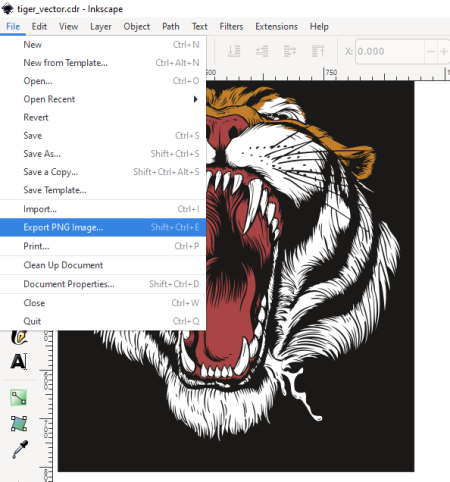450x482 pixels.
Task: Click the Lower selection to bottom icon
Action: tap(234, 51)
